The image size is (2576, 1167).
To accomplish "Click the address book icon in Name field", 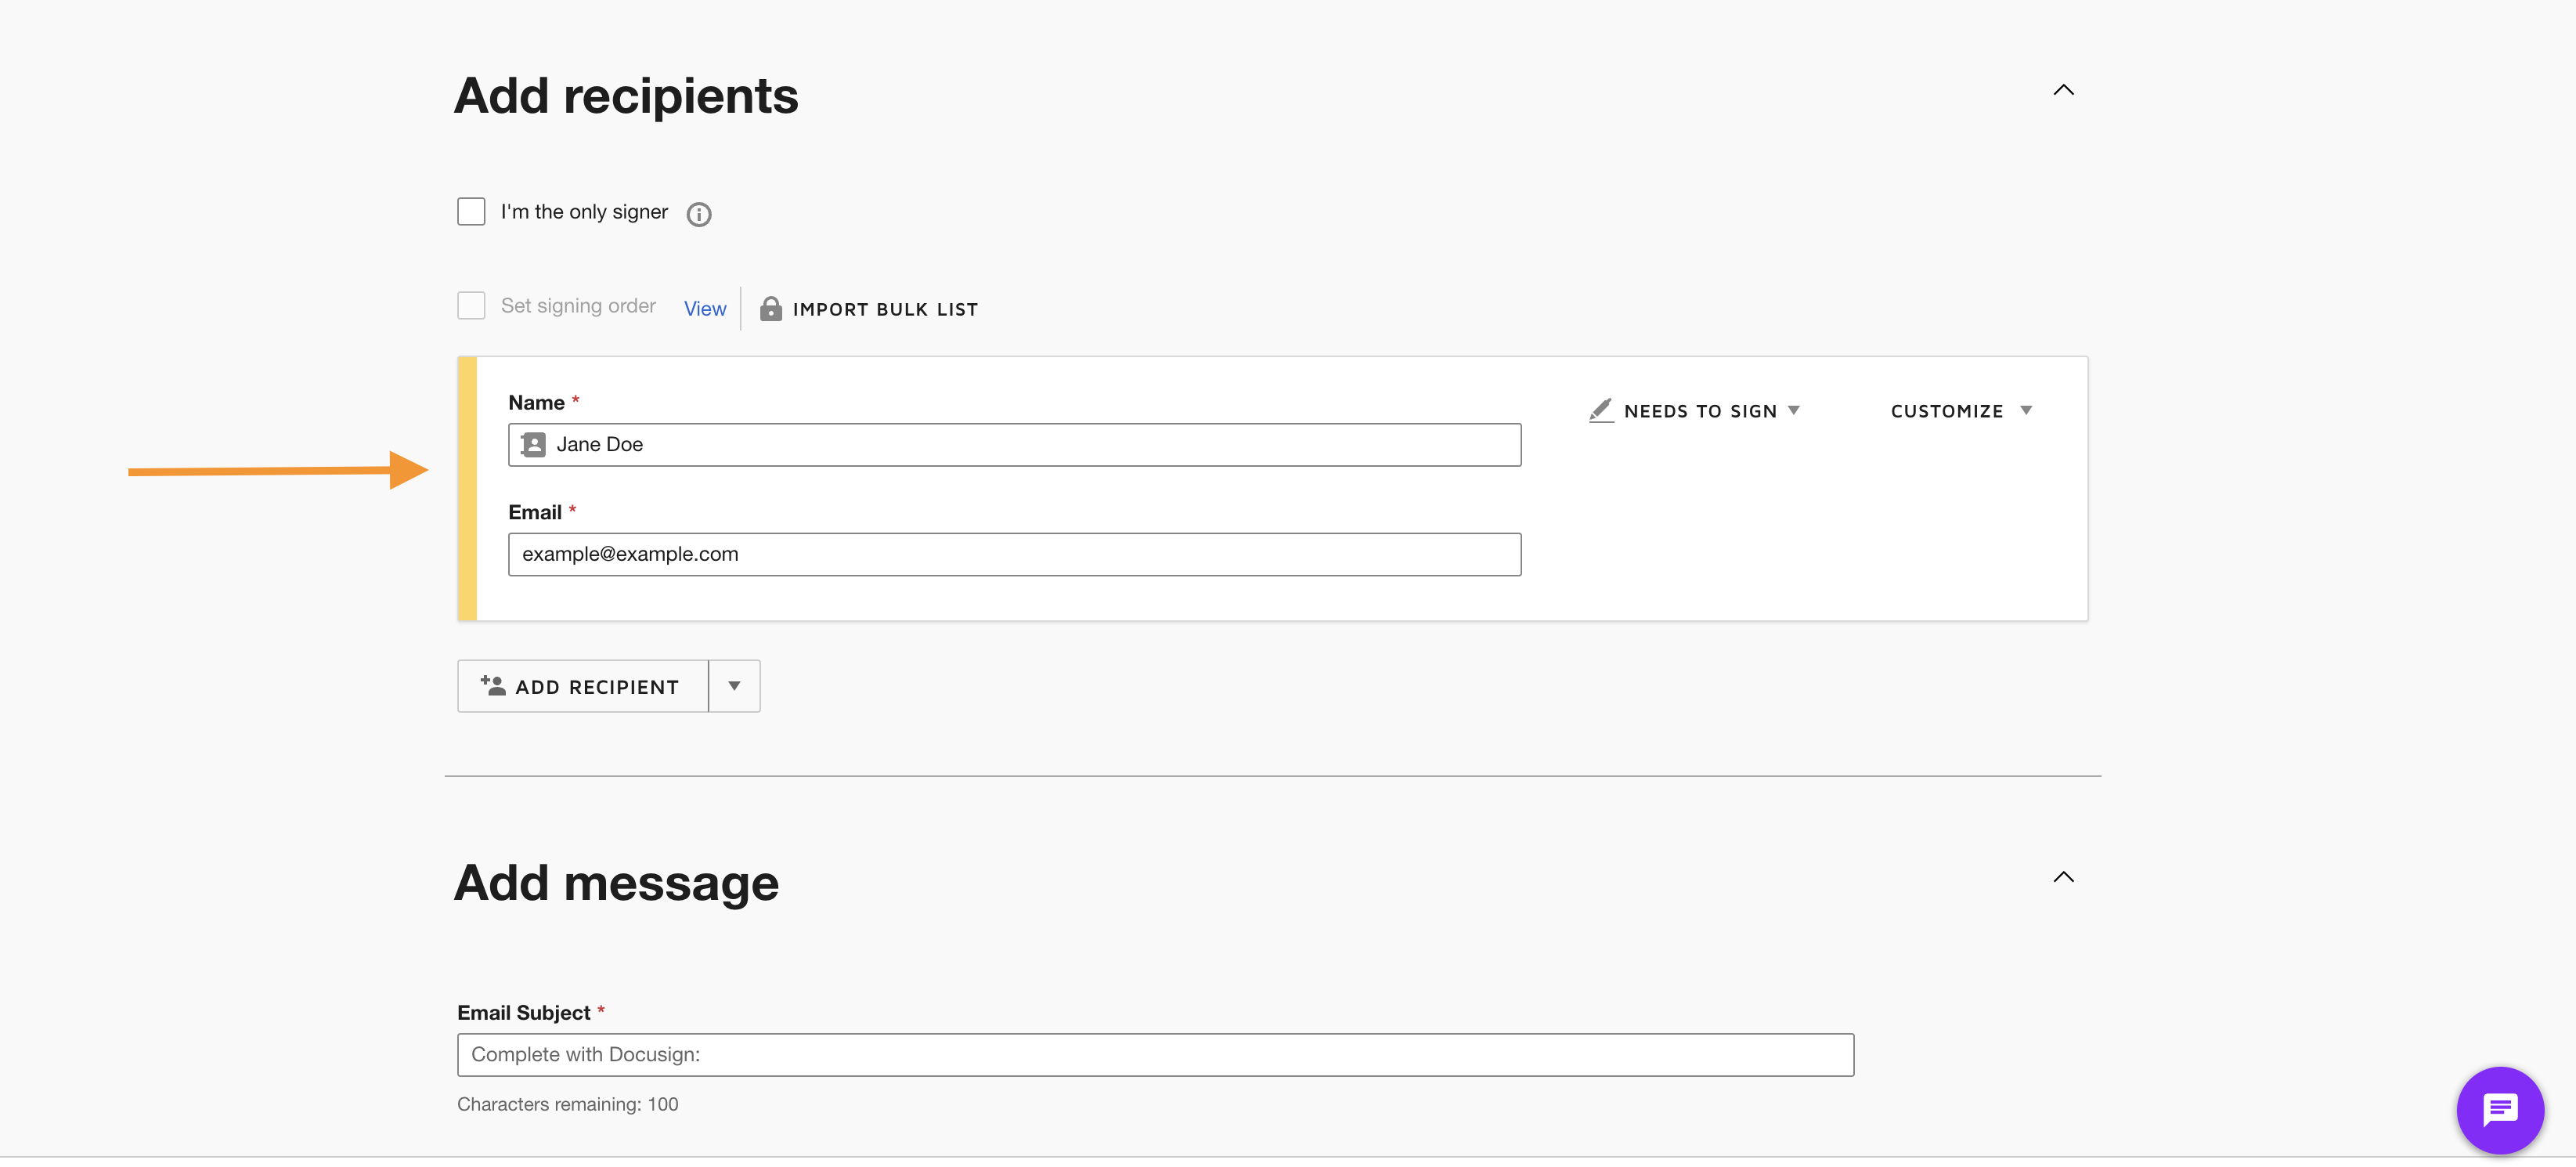I will click(534, 445).
